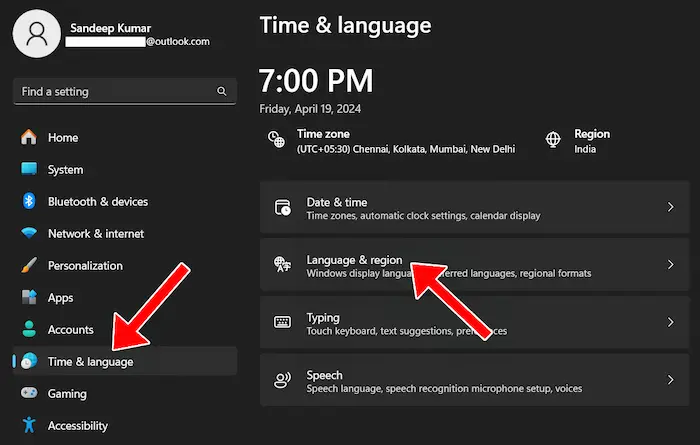Click the Chennai, Kolkata, Mumbai, New Delhi text

434,149
